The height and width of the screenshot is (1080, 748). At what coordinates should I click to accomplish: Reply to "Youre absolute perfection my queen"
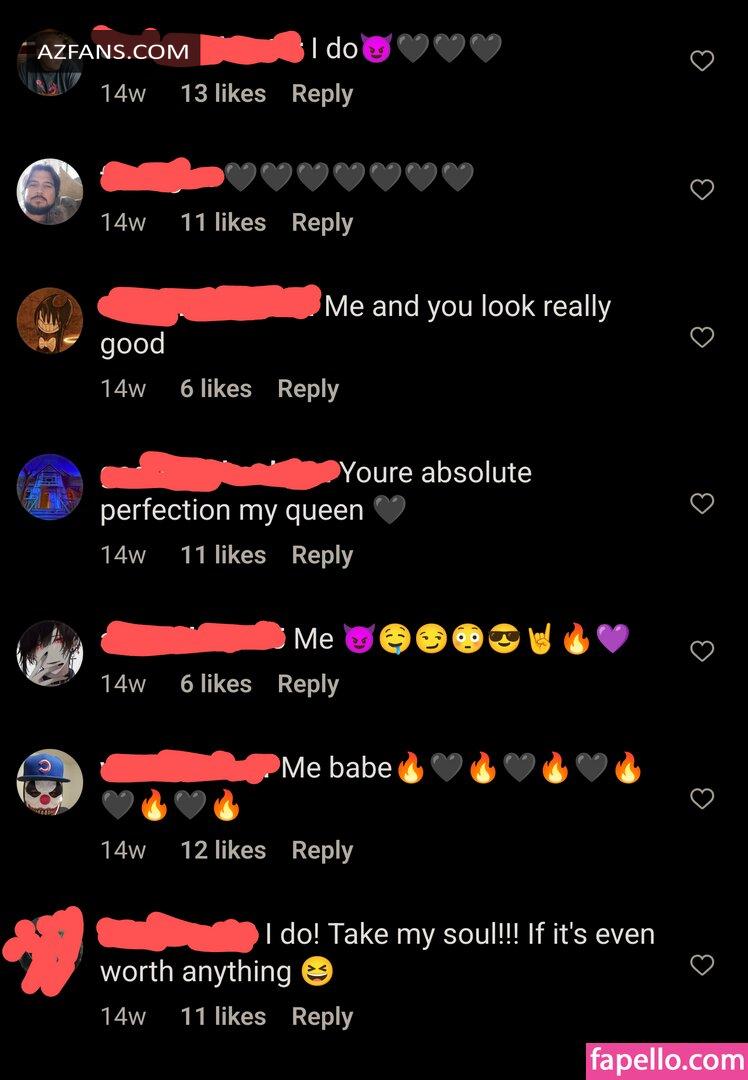[x=322, y=555]
